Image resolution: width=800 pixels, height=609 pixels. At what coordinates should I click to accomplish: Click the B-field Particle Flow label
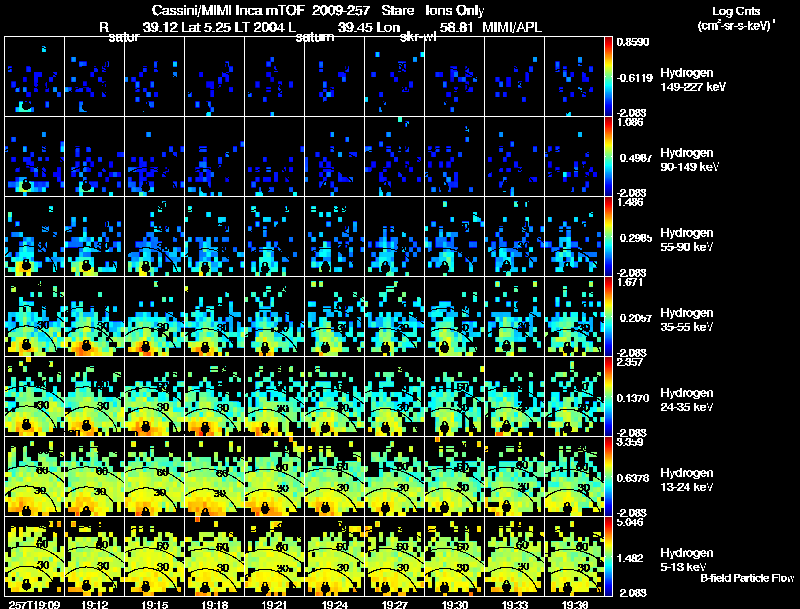(x=747, y=578)
